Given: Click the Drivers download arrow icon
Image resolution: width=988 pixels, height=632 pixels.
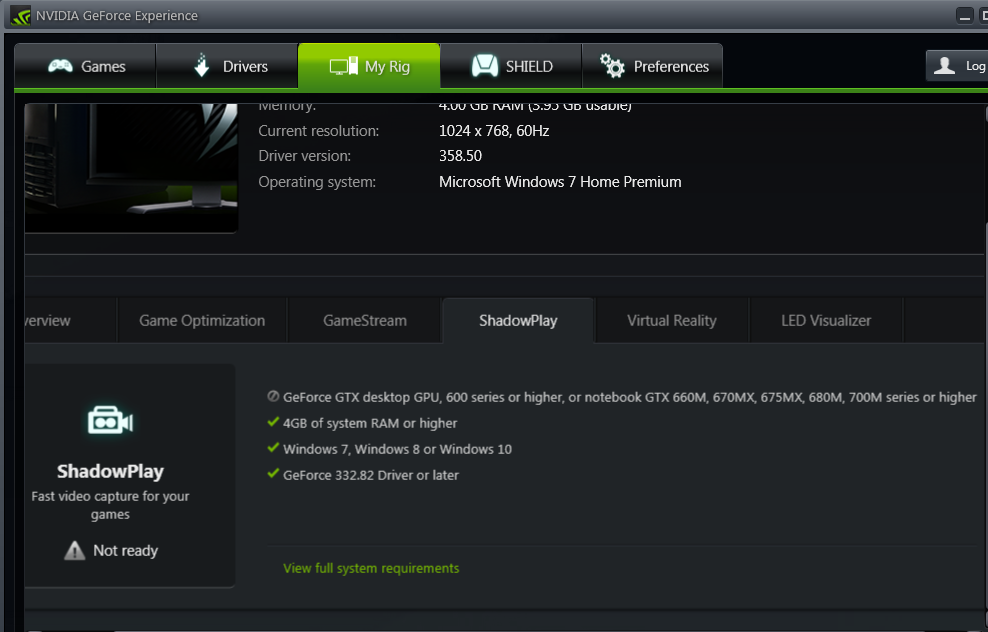Looking at the screenshot, I should (202, 65).
